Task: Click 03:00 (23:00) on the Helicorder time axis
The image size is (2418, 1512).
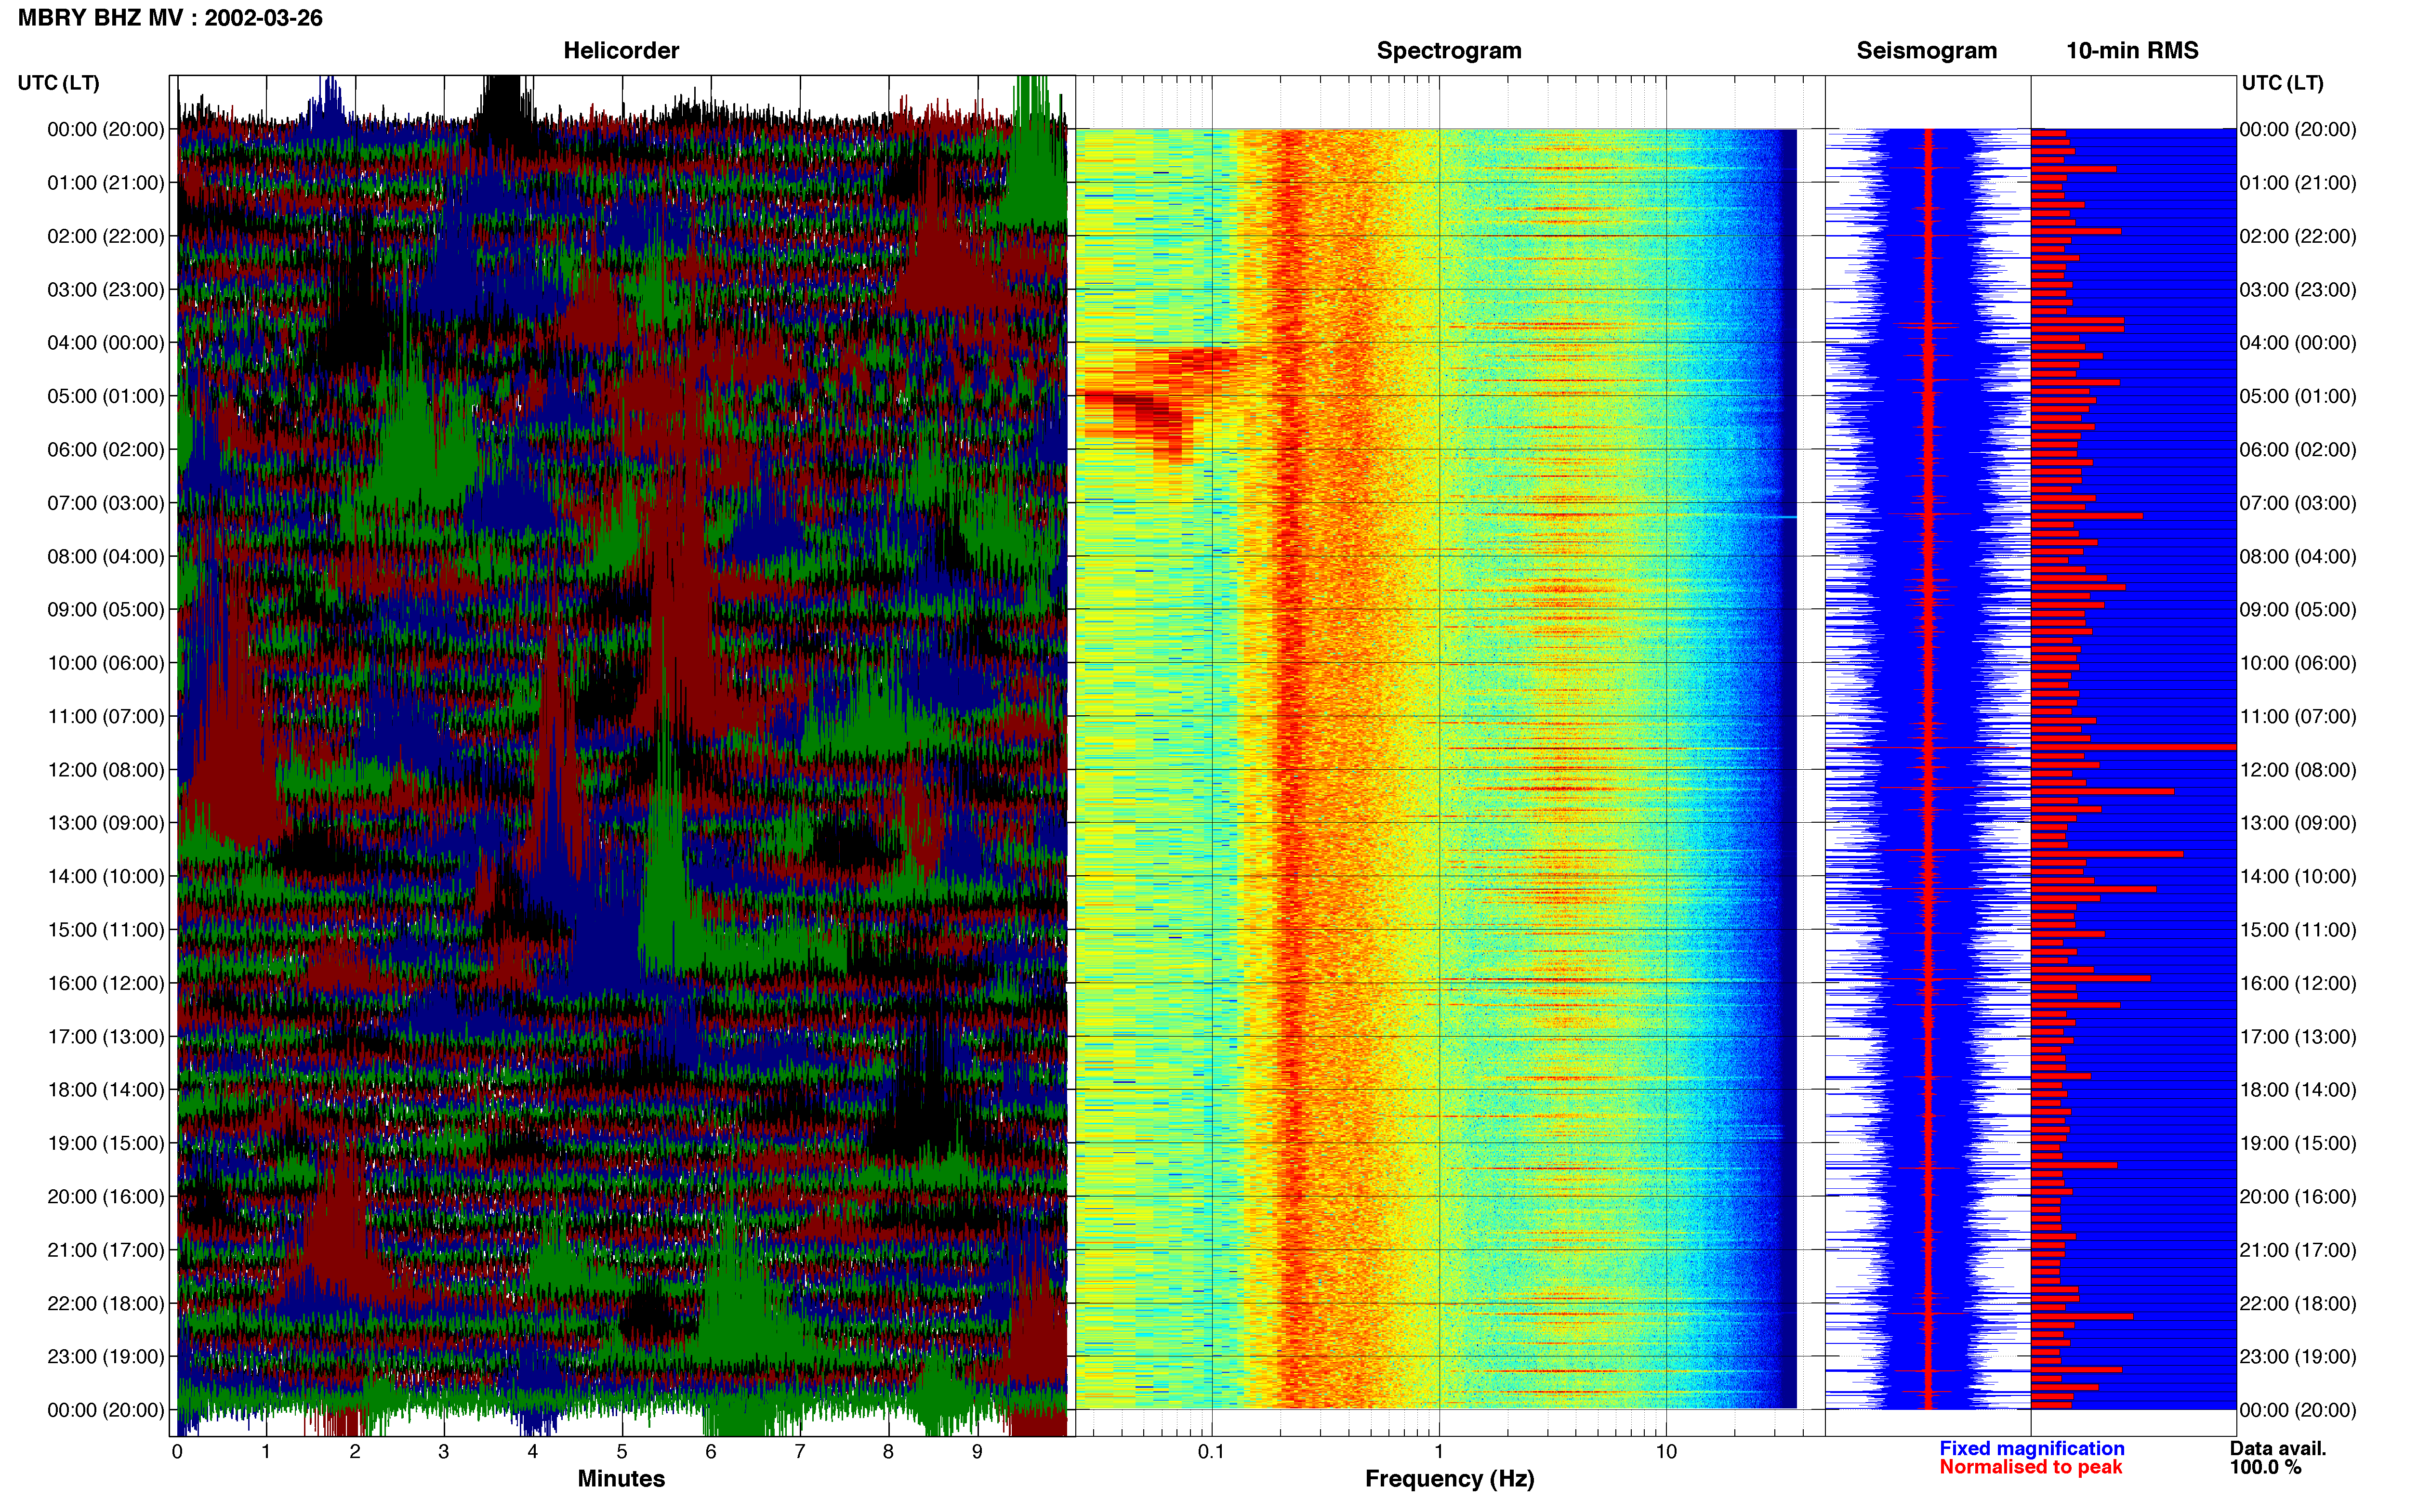Action: tap(106, 290)
